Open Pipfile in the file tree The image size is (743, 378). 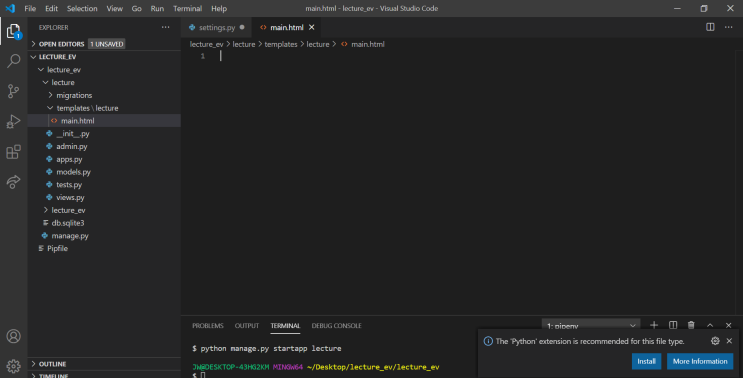(104, 248)
